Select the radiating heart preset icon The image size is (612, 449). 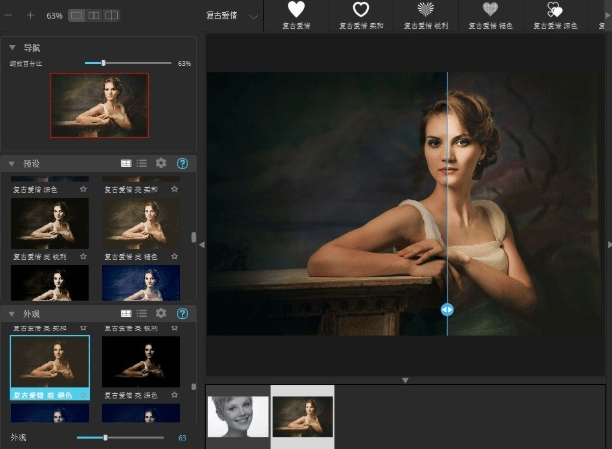tap(425, 10)
